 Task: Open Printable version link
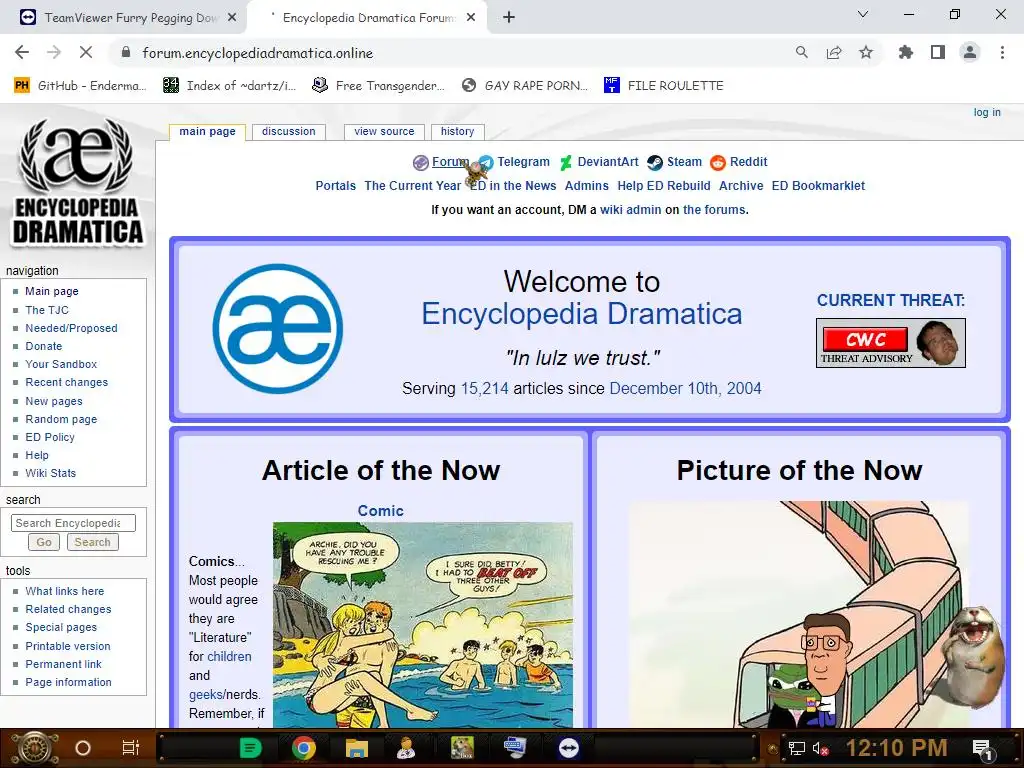68,646
